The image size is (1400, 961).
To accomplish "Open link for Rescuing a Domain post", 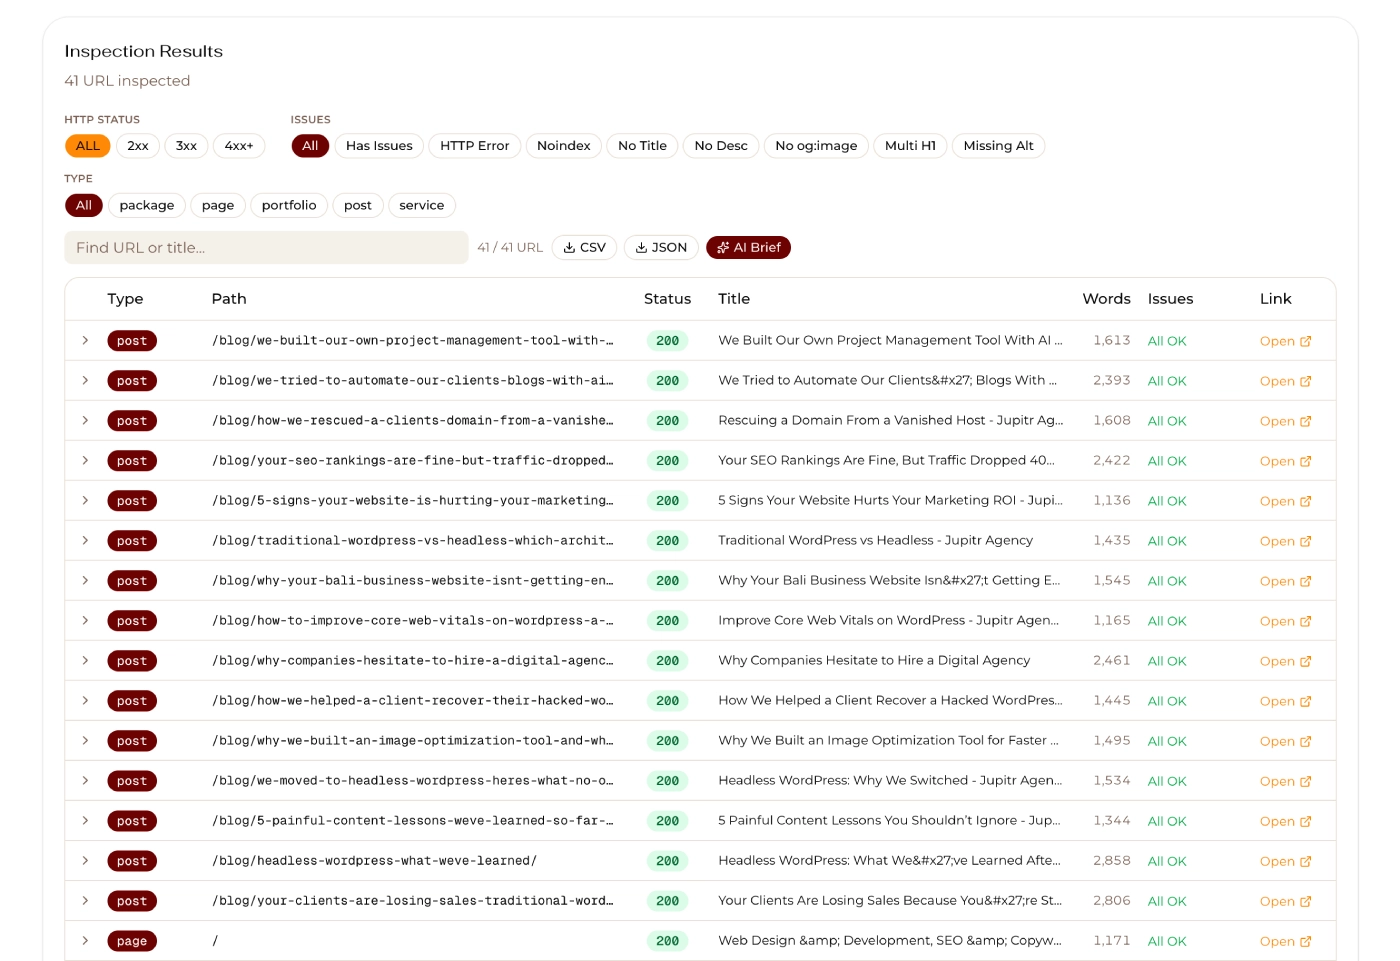I will (1285, 421).
